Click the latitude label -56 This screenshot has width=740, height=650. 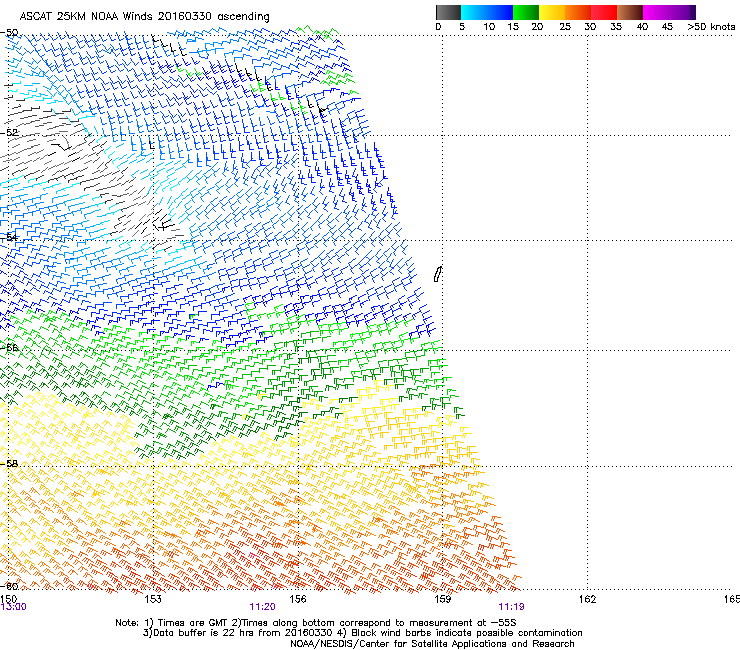[x=9, y=348]
